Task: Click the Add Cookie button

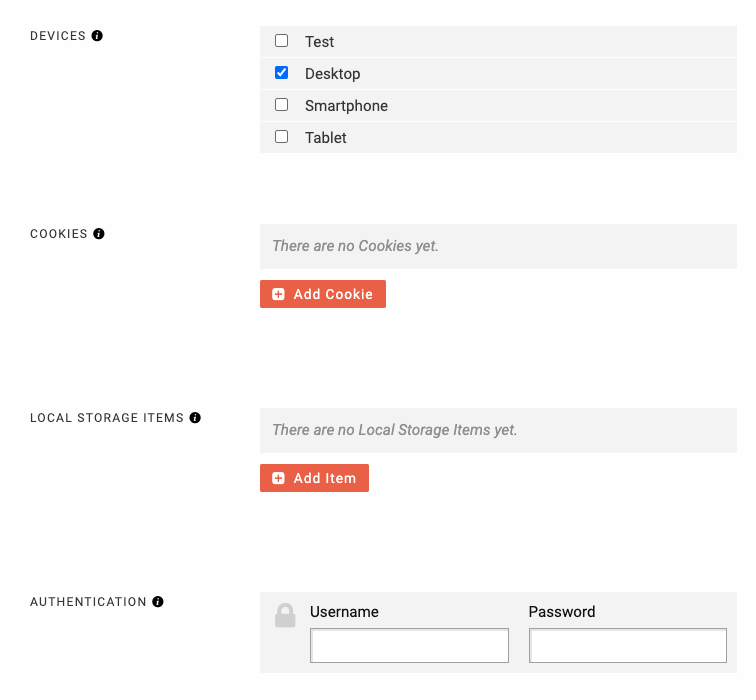Action: coord(323,294)
